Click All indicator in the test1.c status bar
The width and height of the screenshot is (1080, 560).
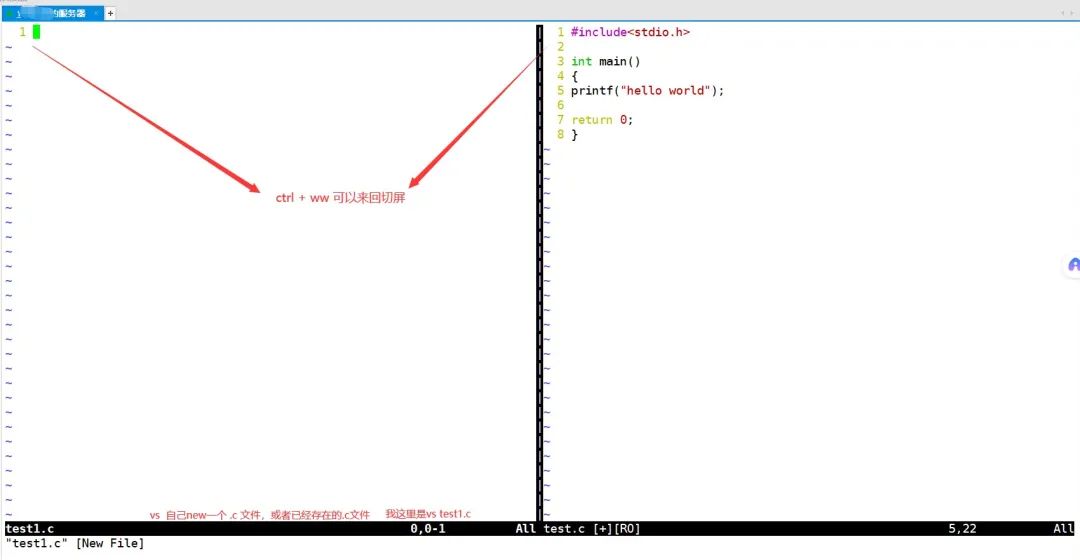pos(526,528)
